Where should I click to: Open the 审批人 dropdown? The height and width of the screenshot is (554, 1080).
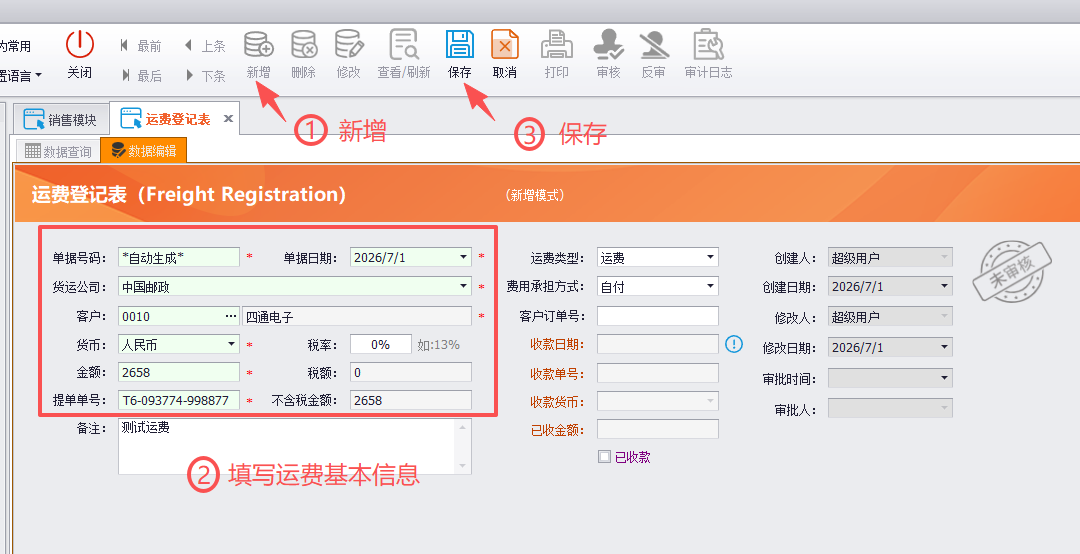944,408
